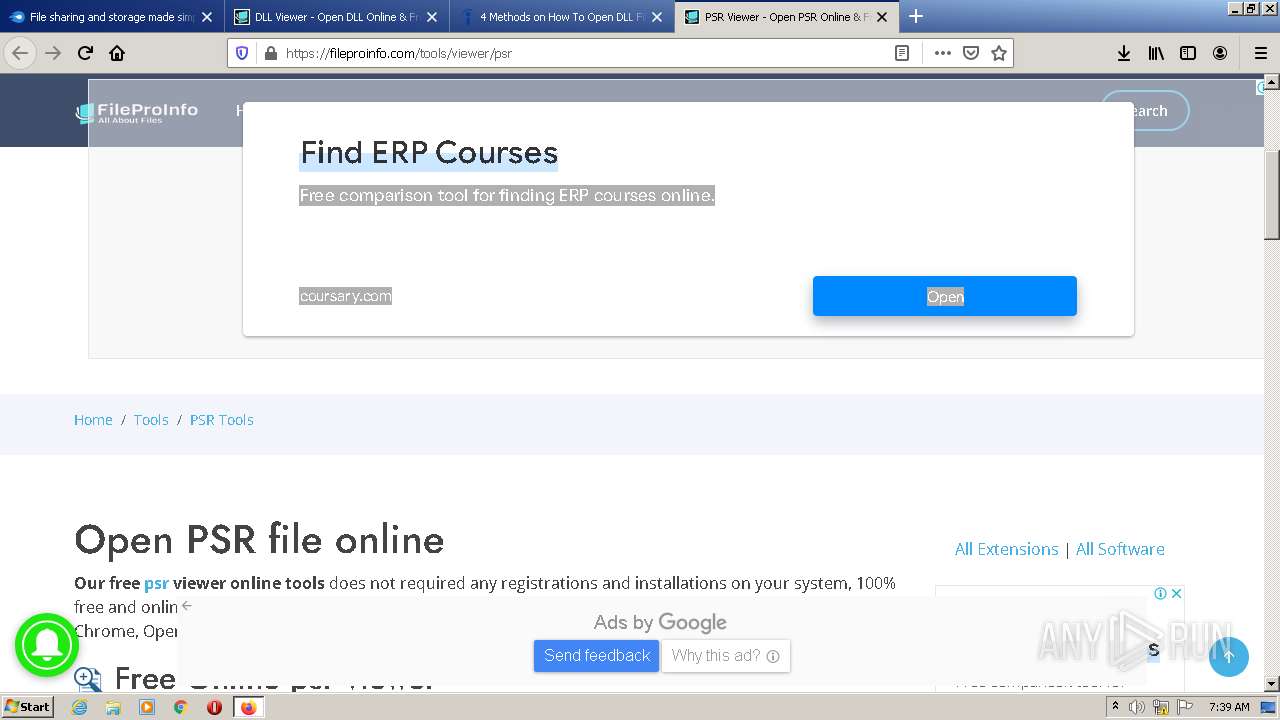Open the Windows Start menu
Screen dimensions: 1280x720
(28, 706)
